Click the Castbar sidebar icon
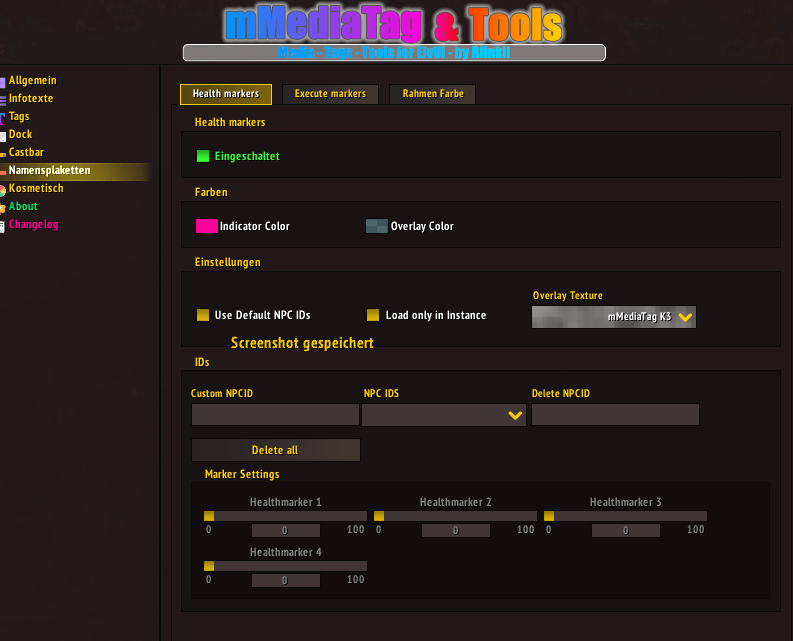This screenshot has height=641, width=793. tap(3, 153)
